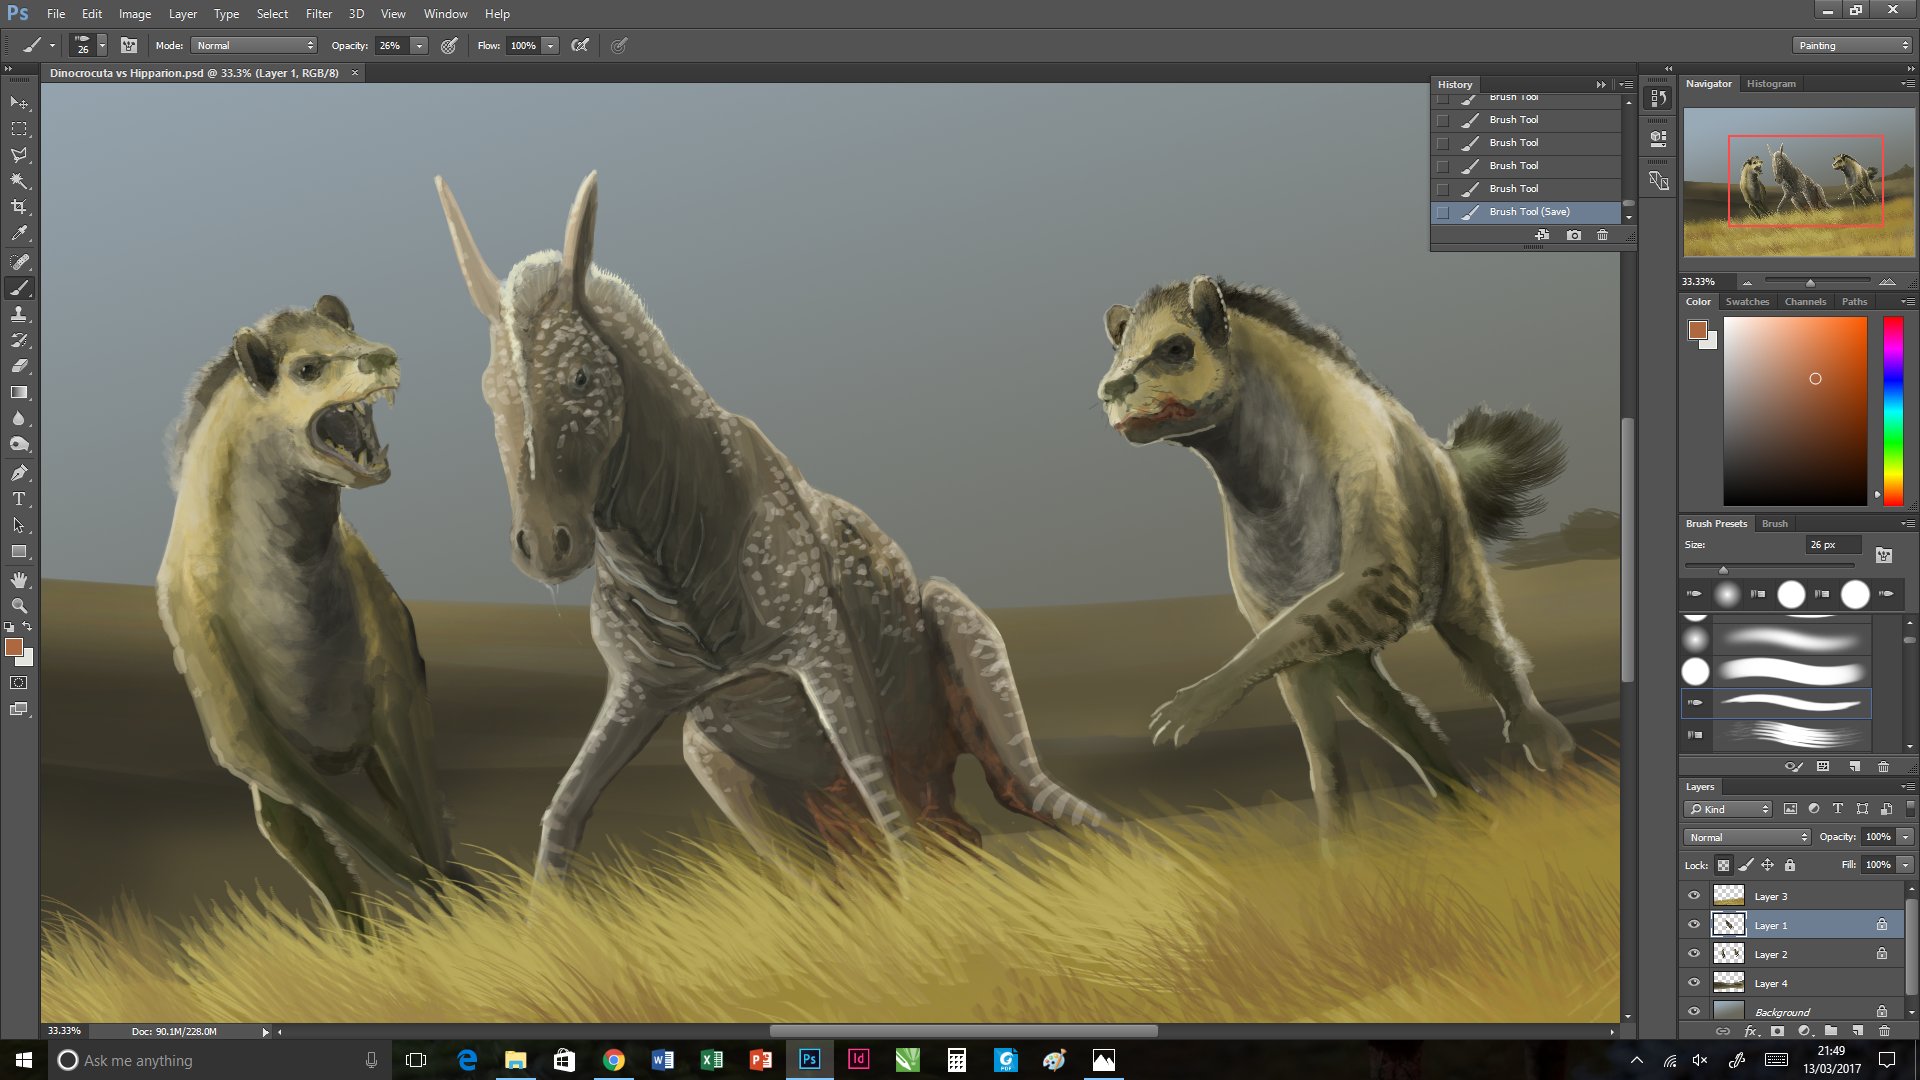This screenshot has width=1920, height=1080.
Task: Open the layer Fill dropdown arrow
Action: 1905,865
